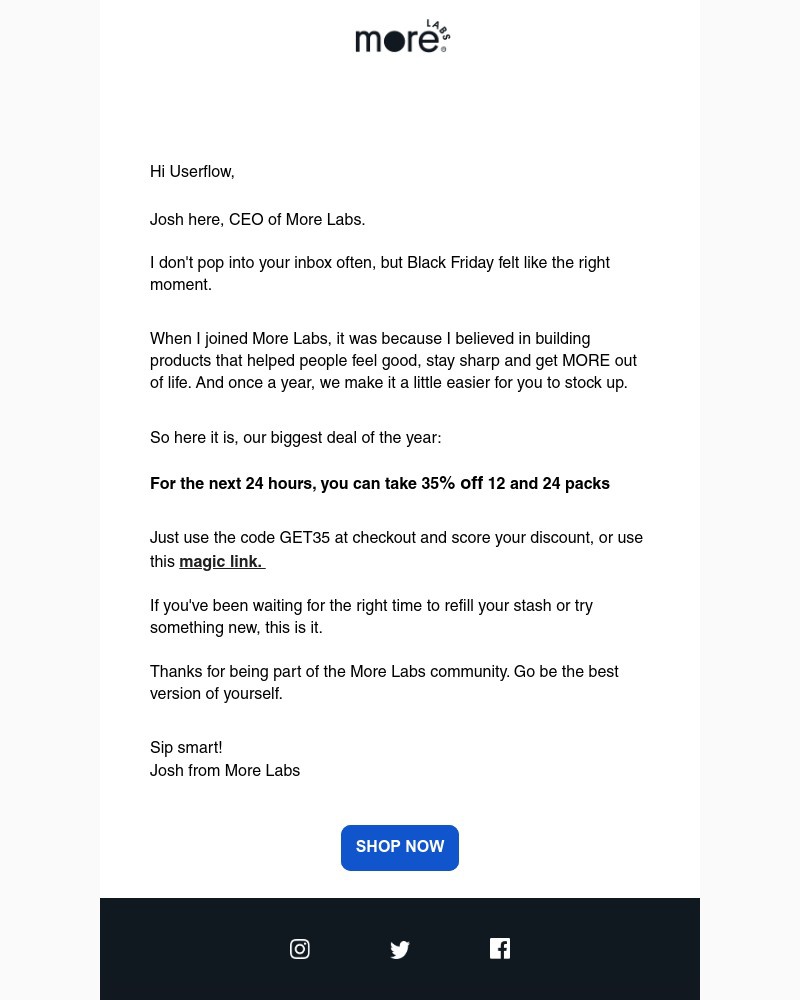Click the SHOP NOW button

tap(400, 847)
